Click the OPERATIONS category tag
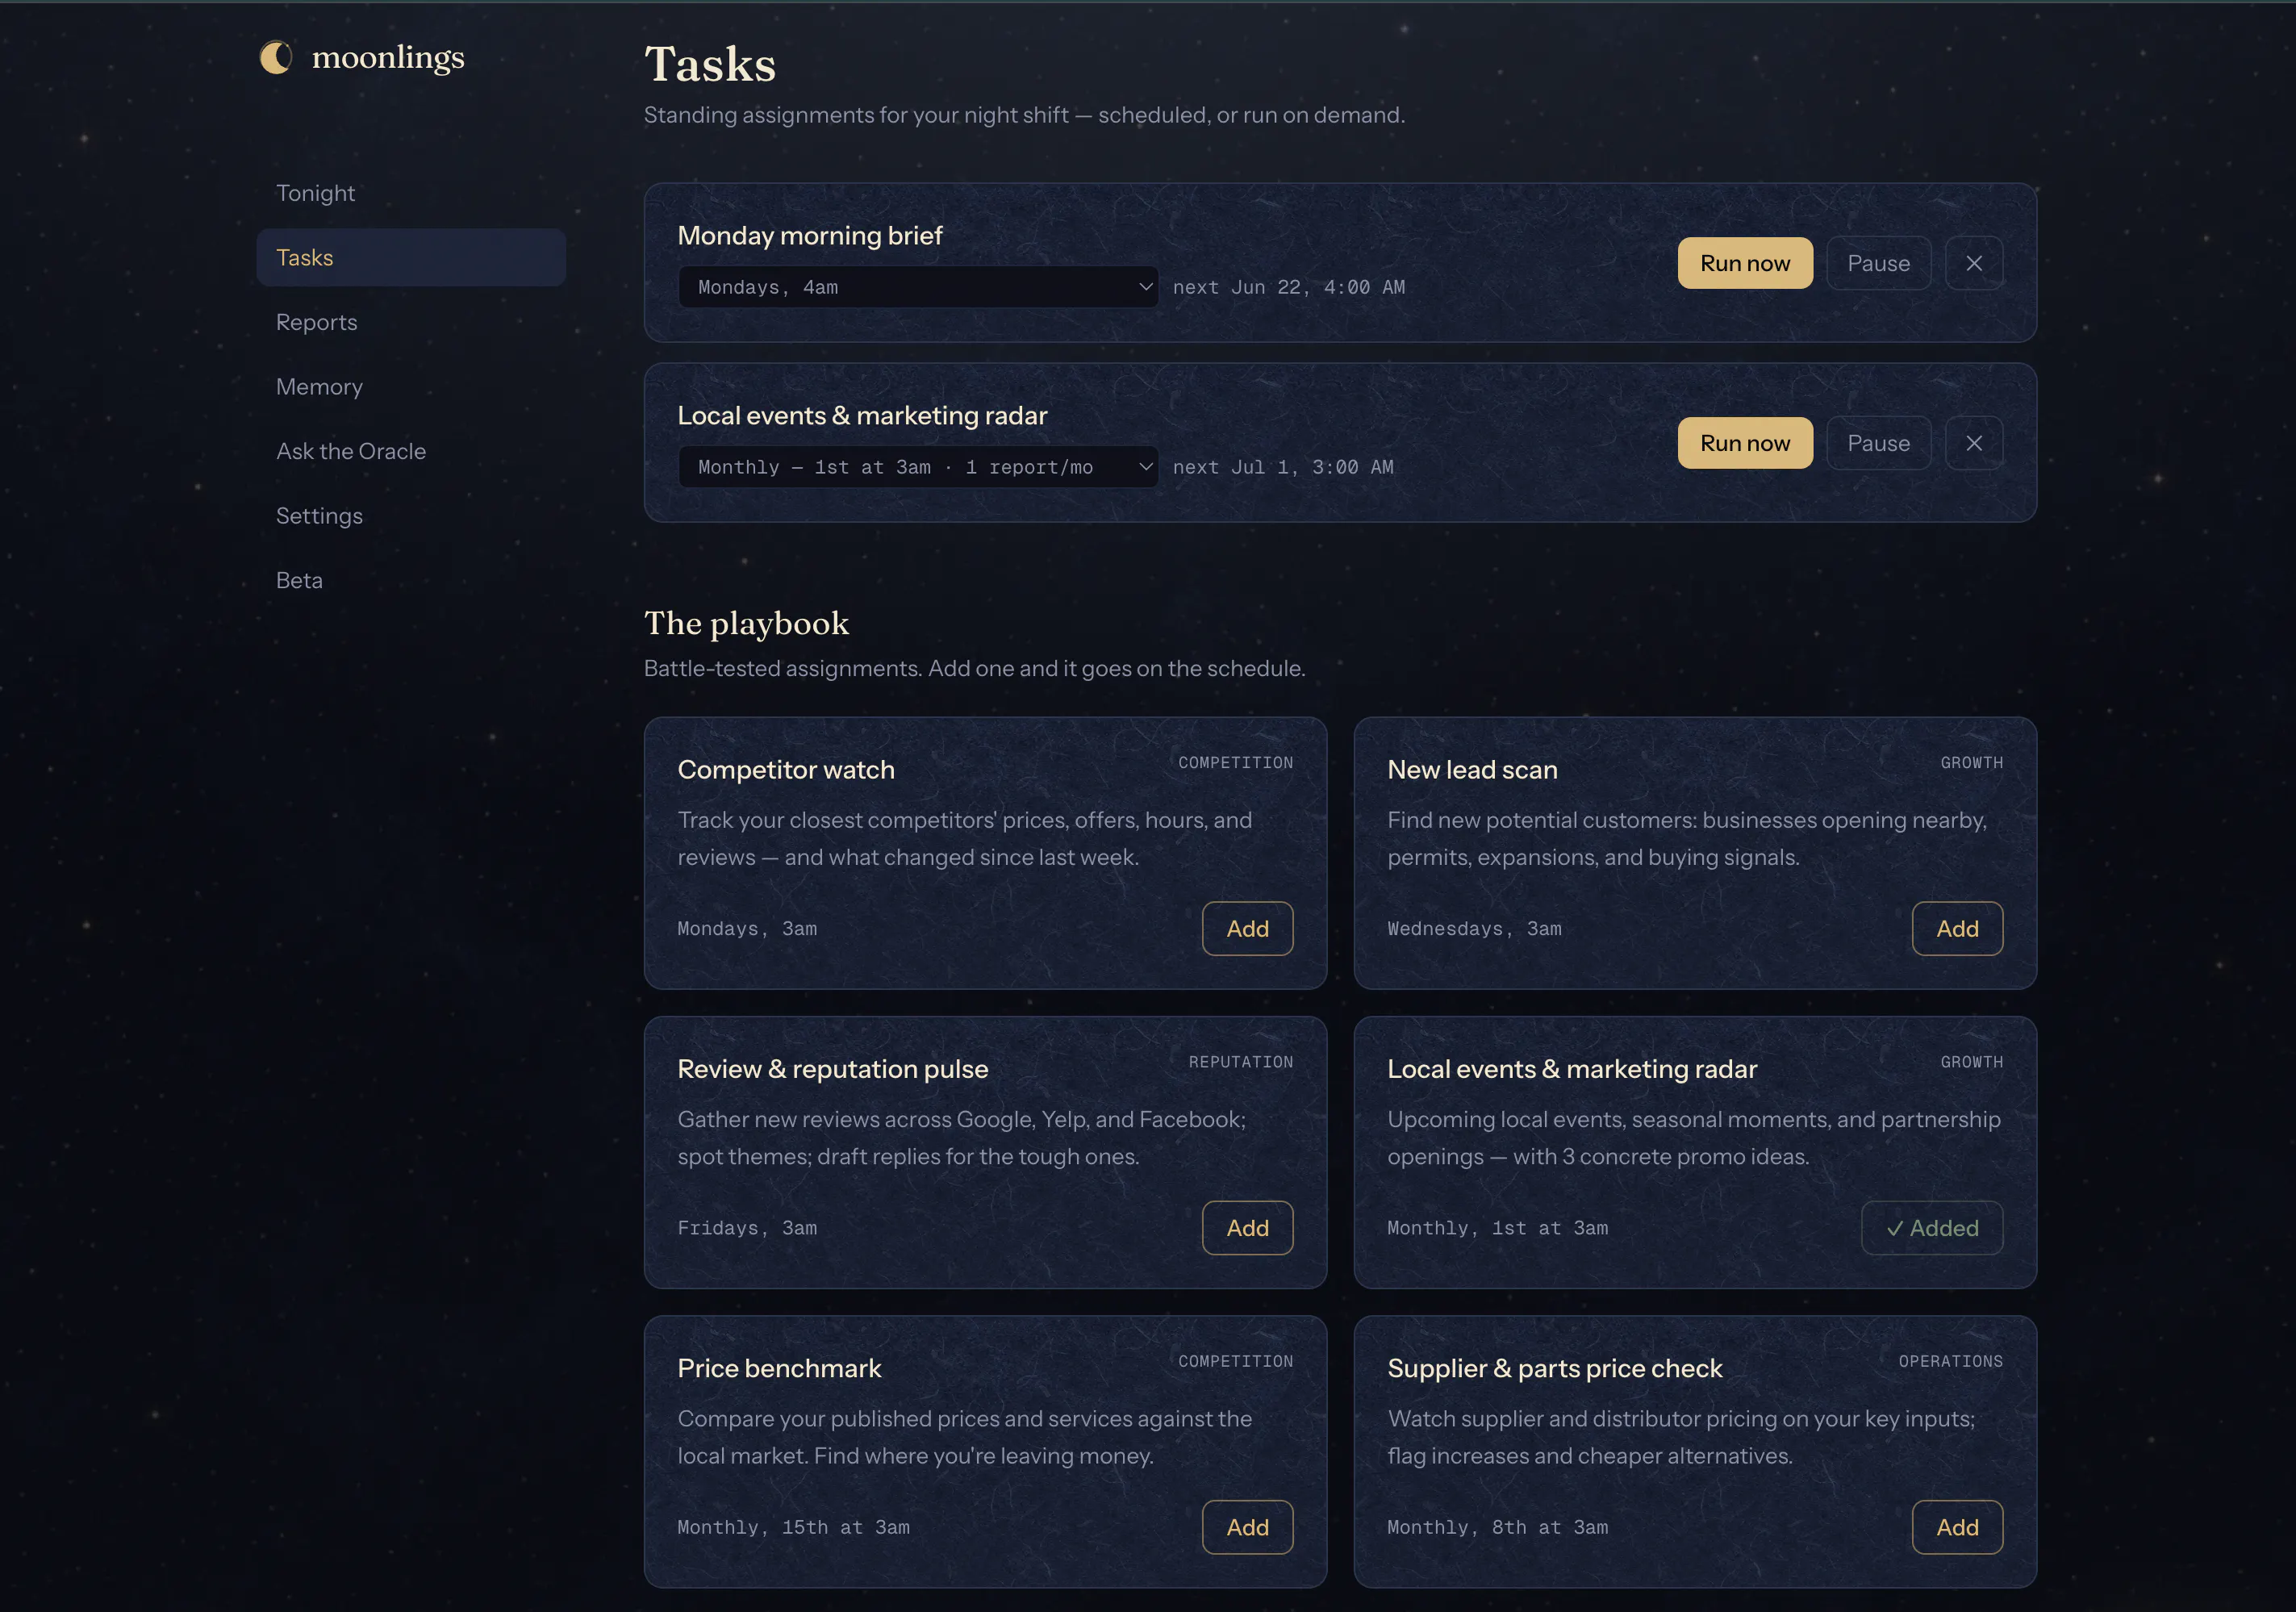This screenshot has width=2296, height=1612. pos(1950,1361)
